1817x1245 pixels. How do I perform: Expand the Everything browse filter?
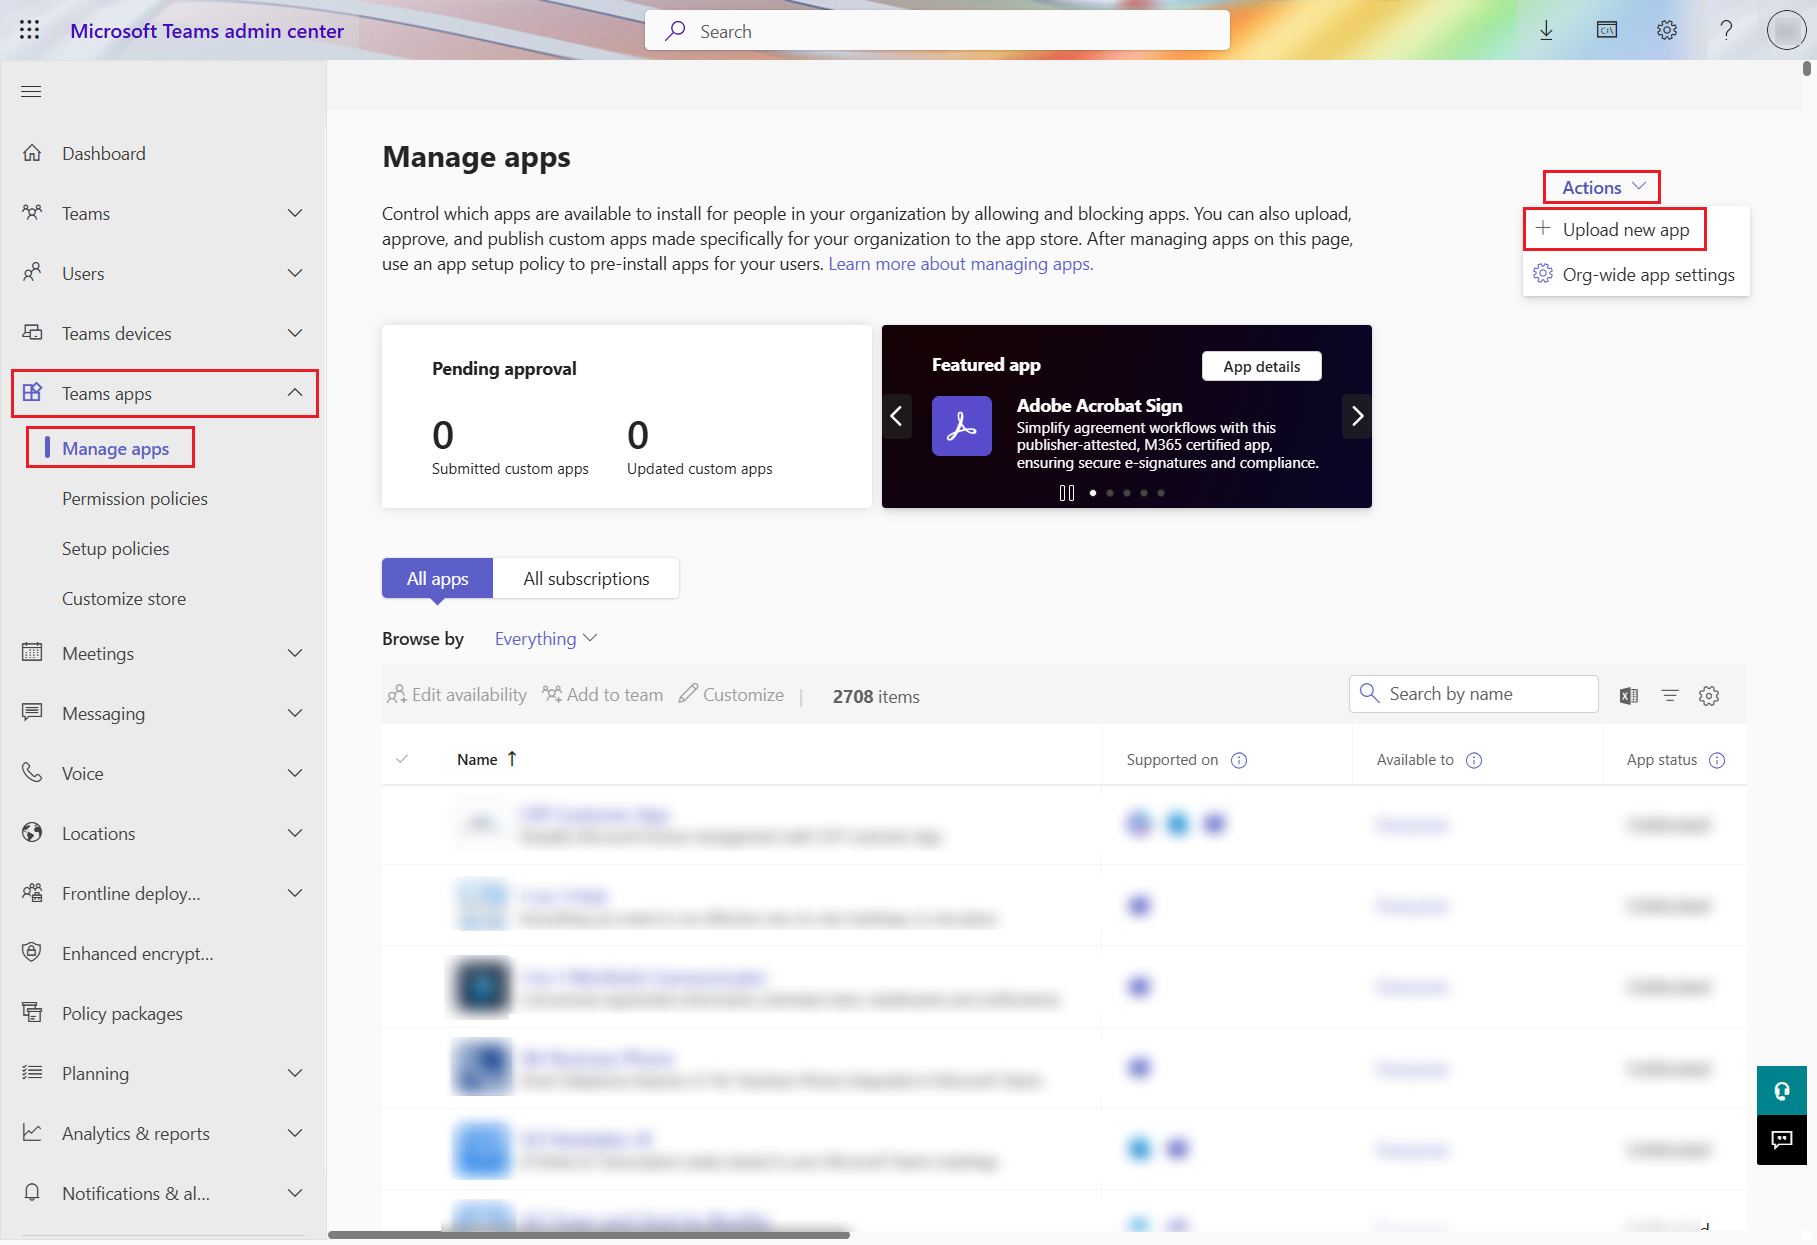[545, 638]
